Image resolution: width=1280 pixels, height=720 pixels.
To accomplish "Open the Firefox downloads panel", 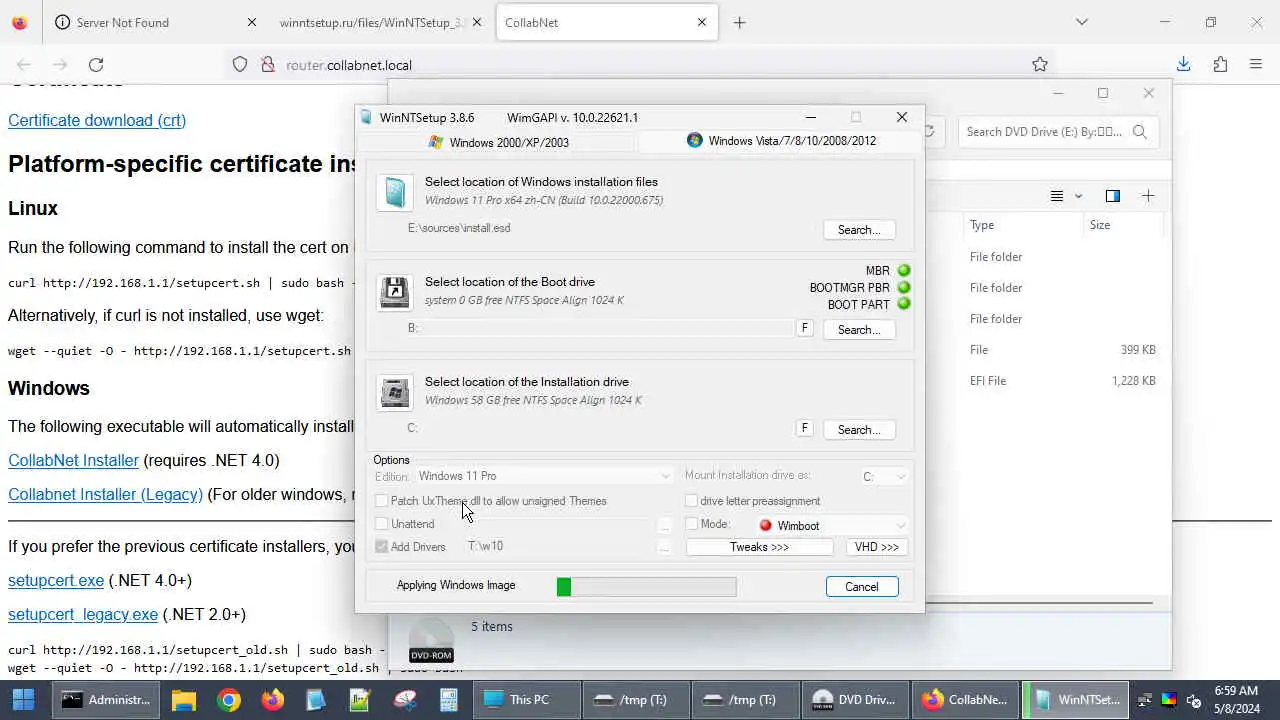I will click(1184, 65).
